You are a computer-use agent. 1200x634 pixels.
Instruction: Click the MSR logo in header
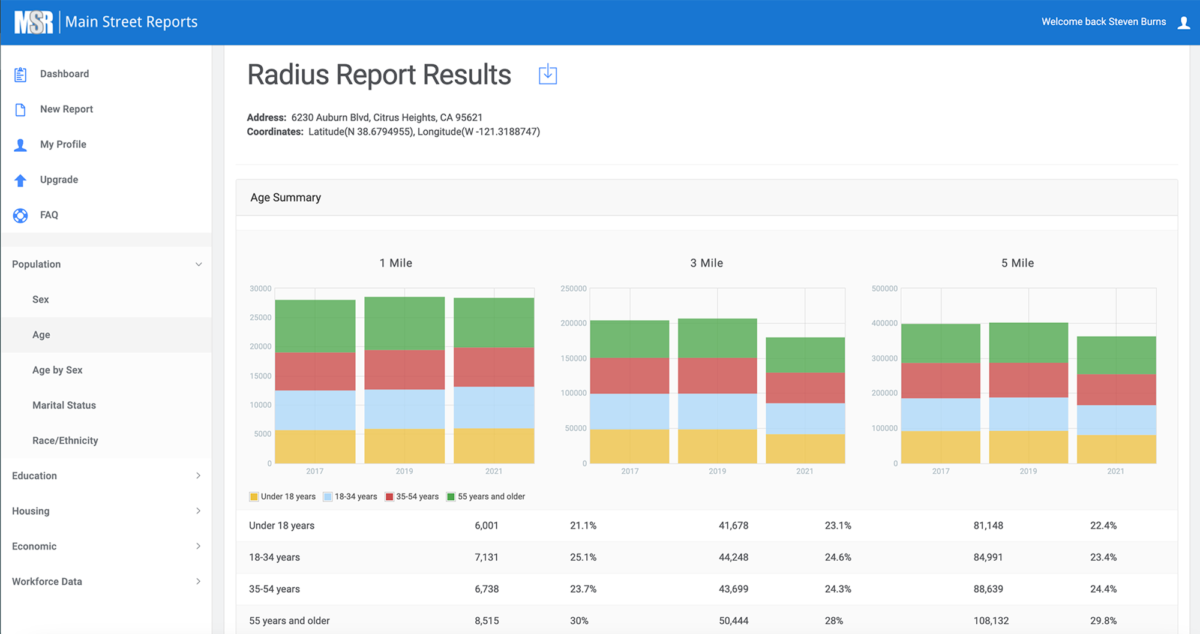click(33, 22)
